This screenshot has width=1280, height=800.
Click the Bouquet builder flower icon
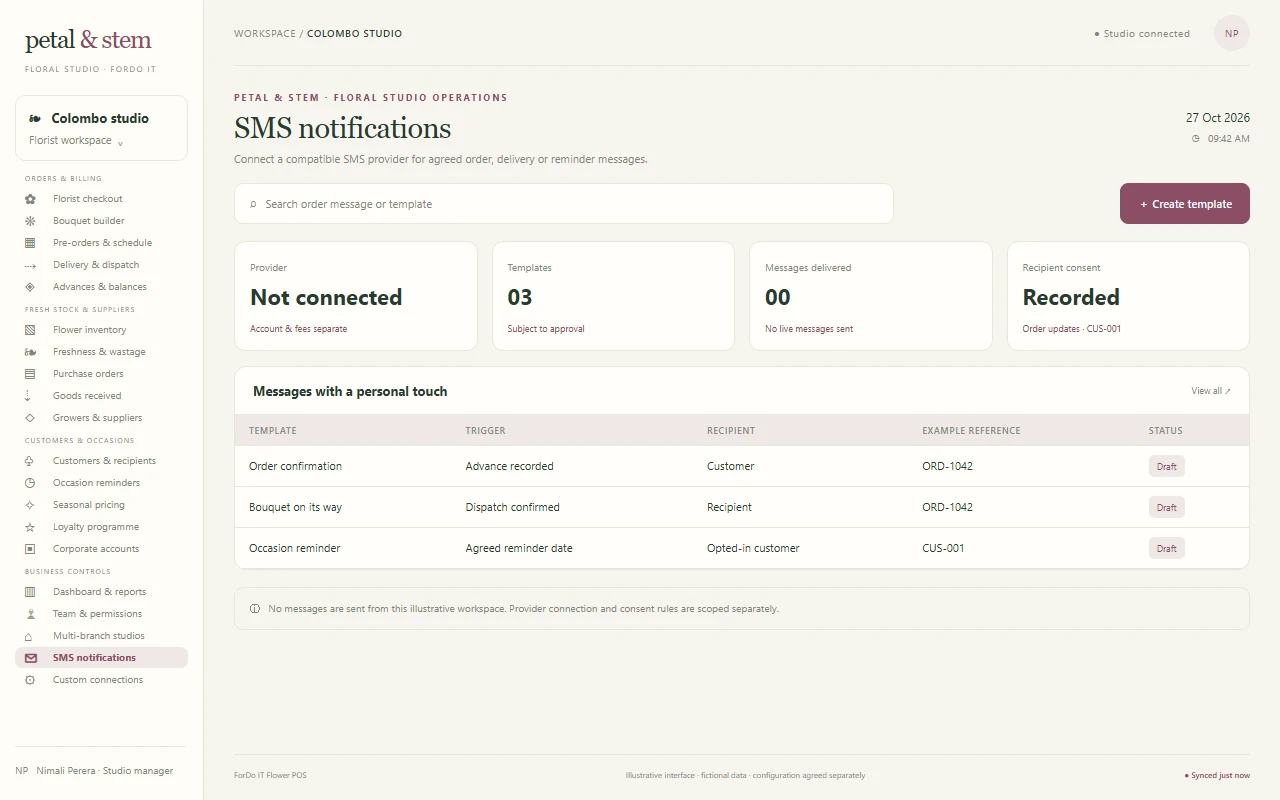point(30,221)
